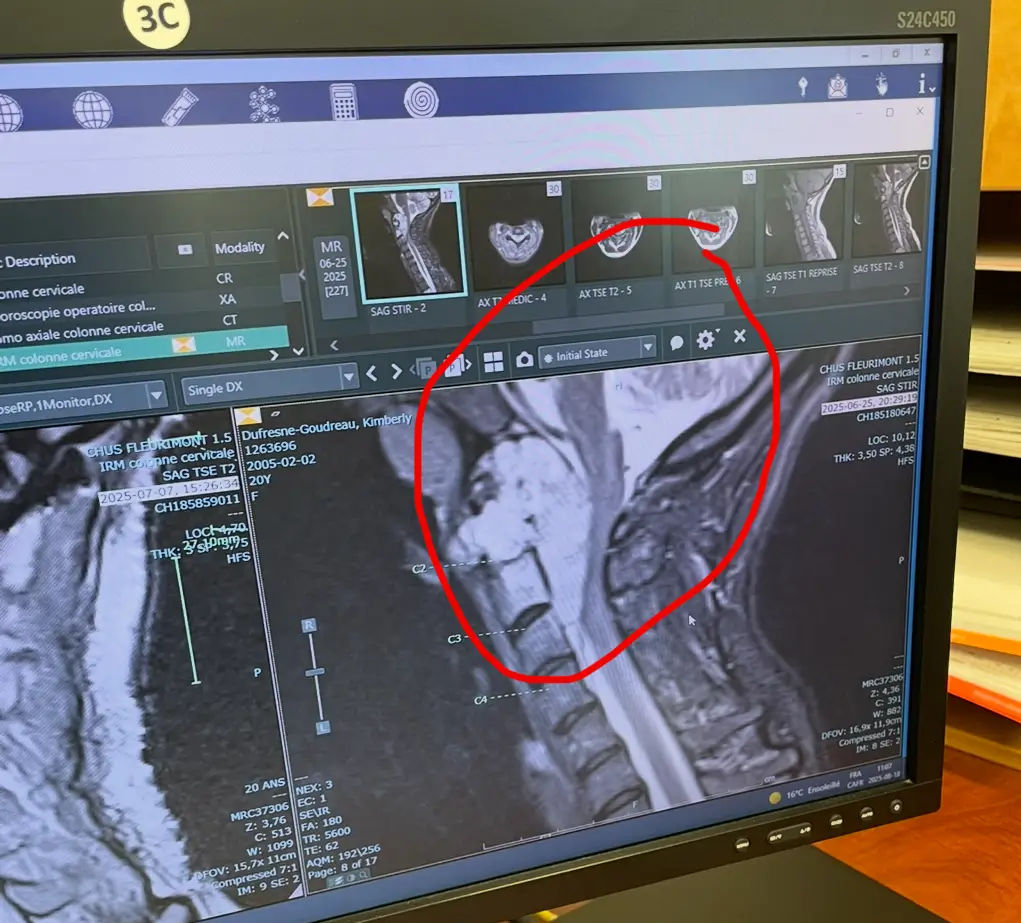Click the X icon next to the gear
The image size is (1021, 923).
point(740,336)
